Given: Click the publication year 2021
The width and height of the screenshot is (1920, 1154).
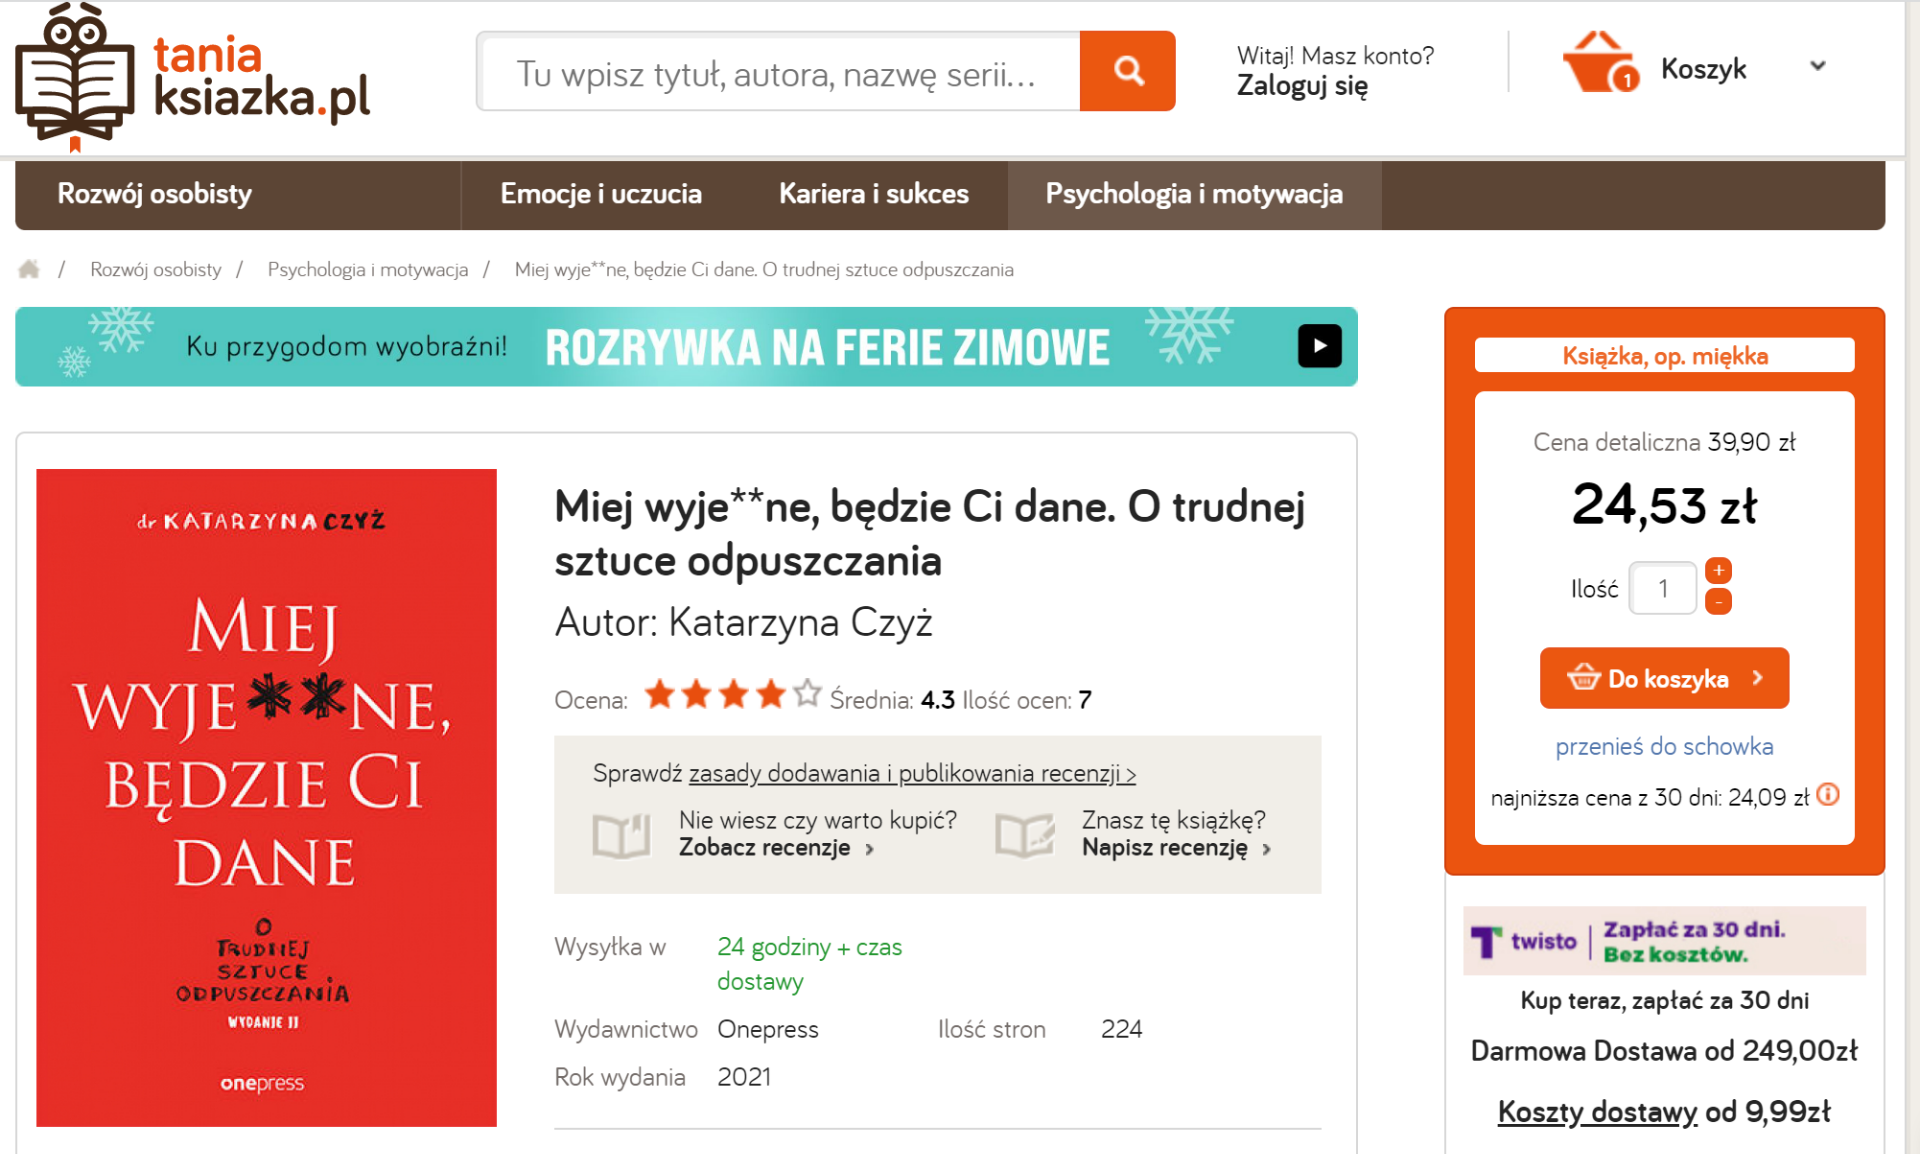Looking at the screenshot, I should [x=744, y=1078].
